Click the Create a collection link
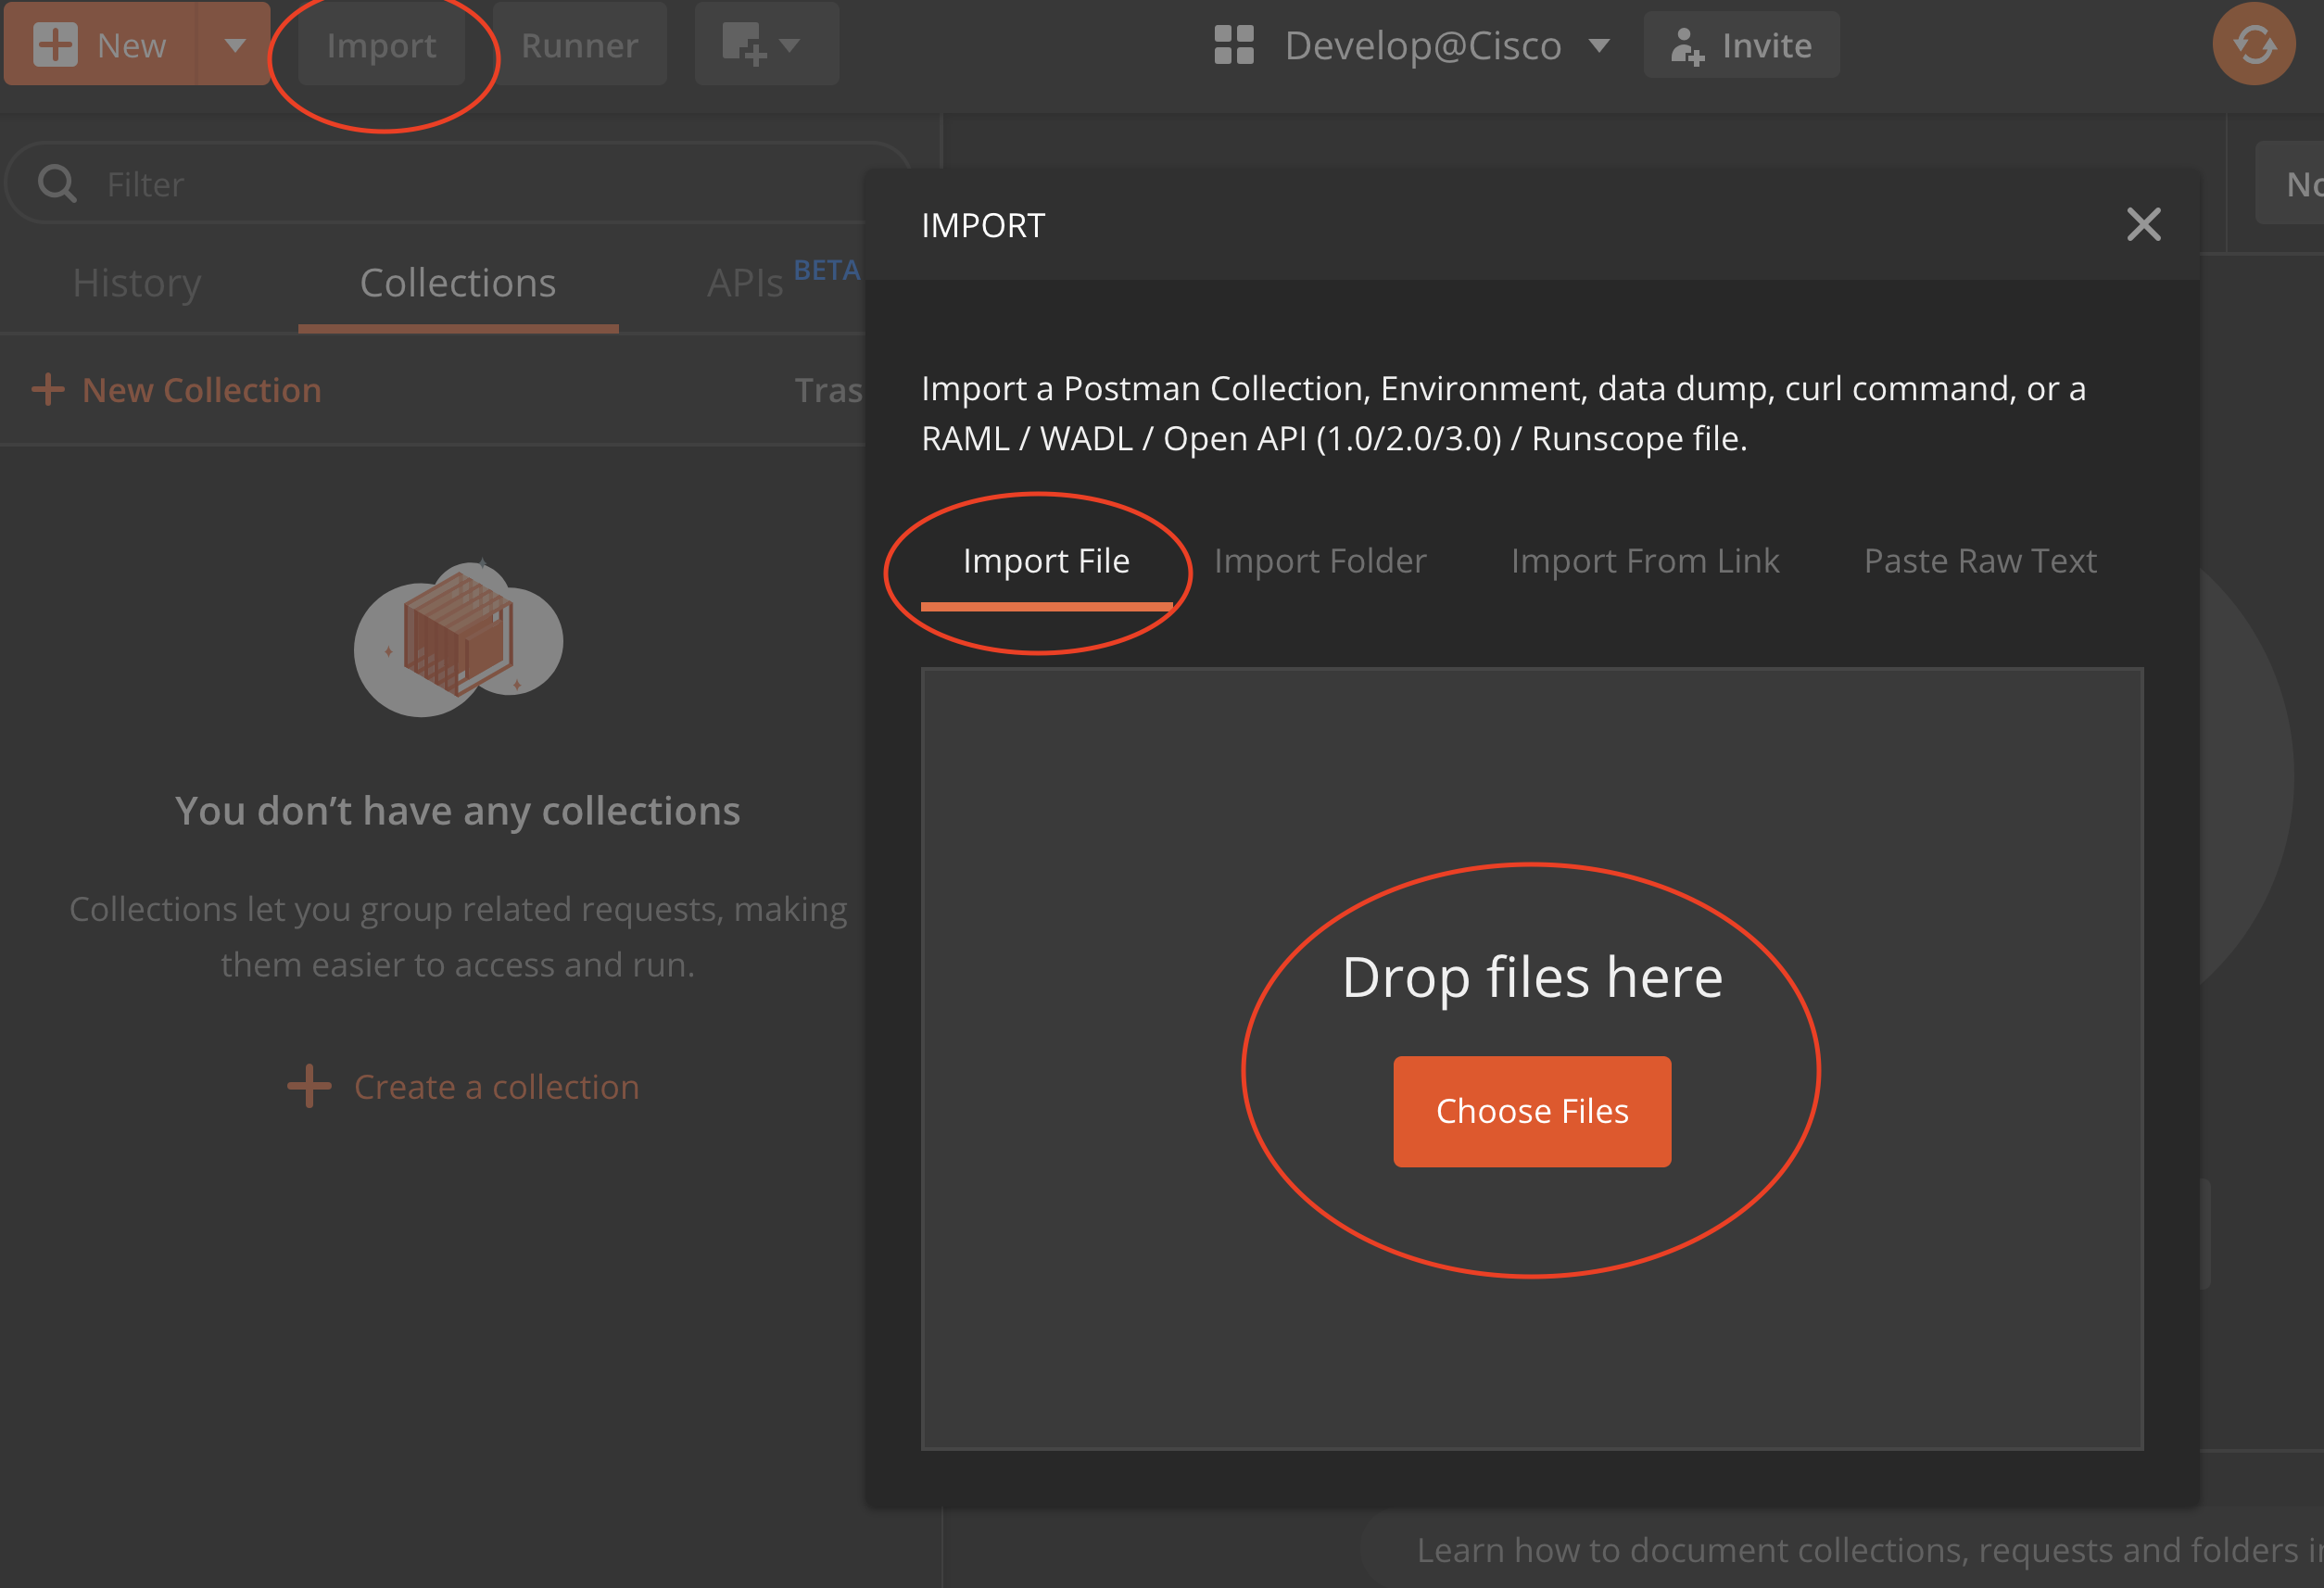2324x1588 pixels. [496, 1087]
